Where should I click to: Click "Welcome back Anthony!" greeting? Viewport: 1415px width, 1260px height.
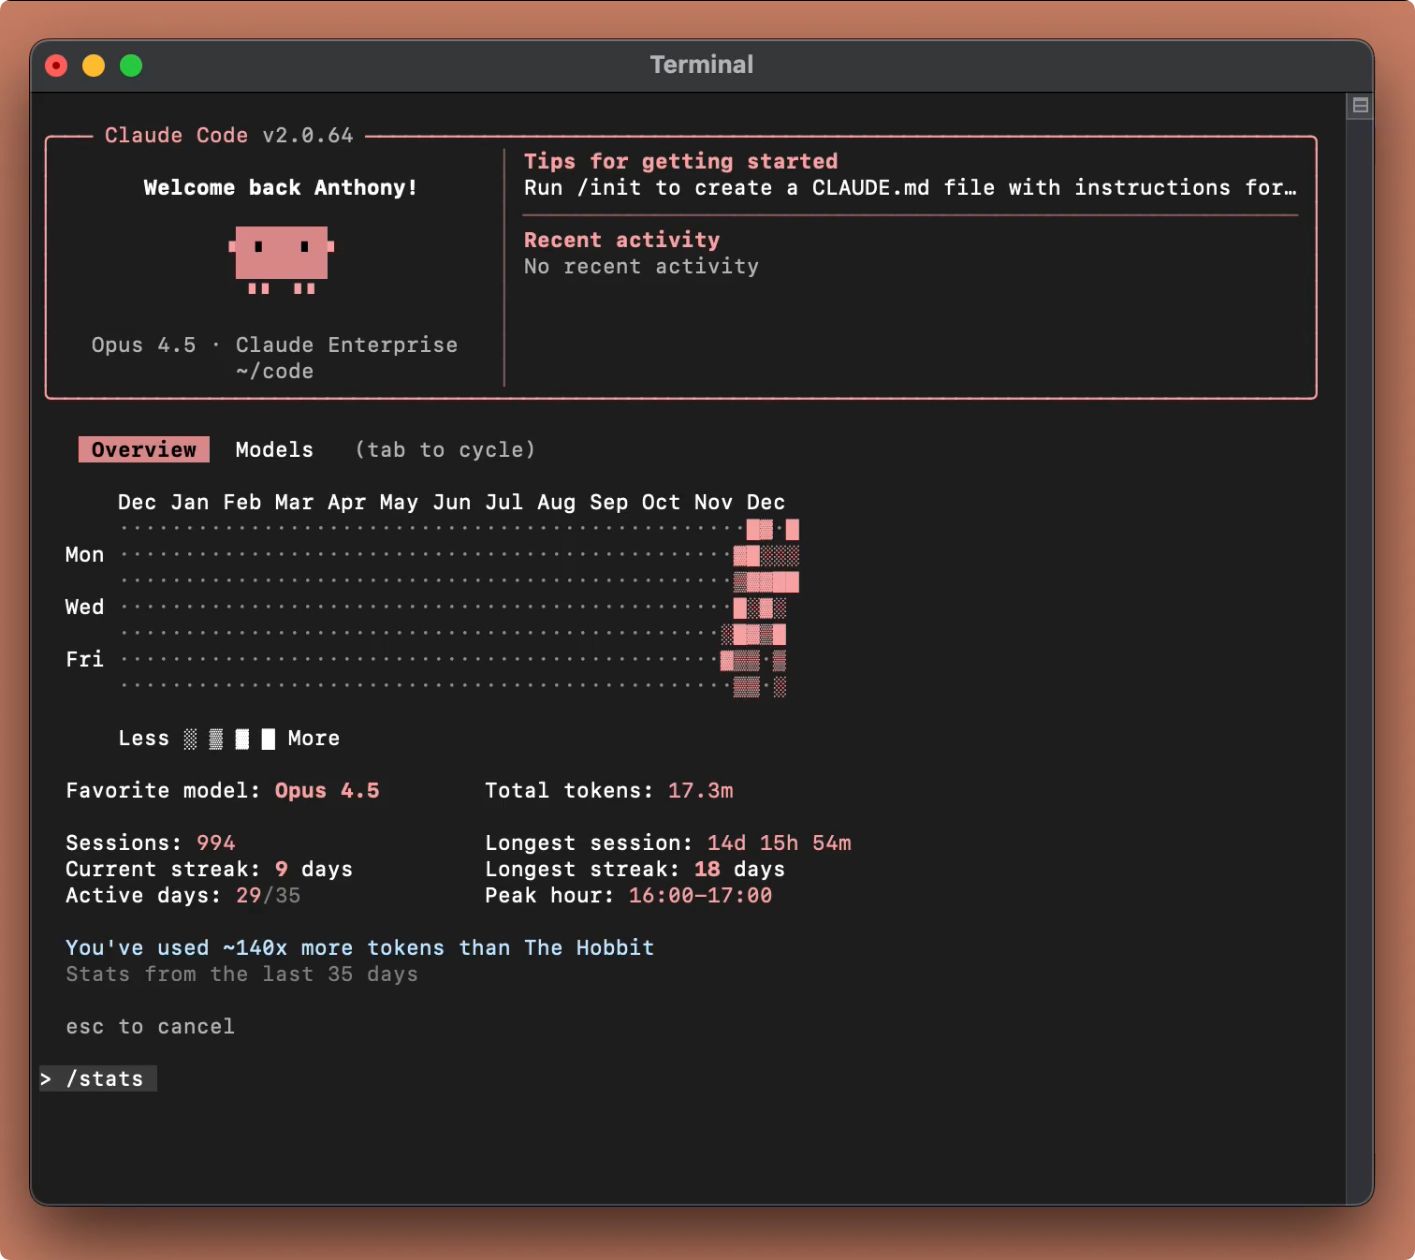(x=280, y=188)
